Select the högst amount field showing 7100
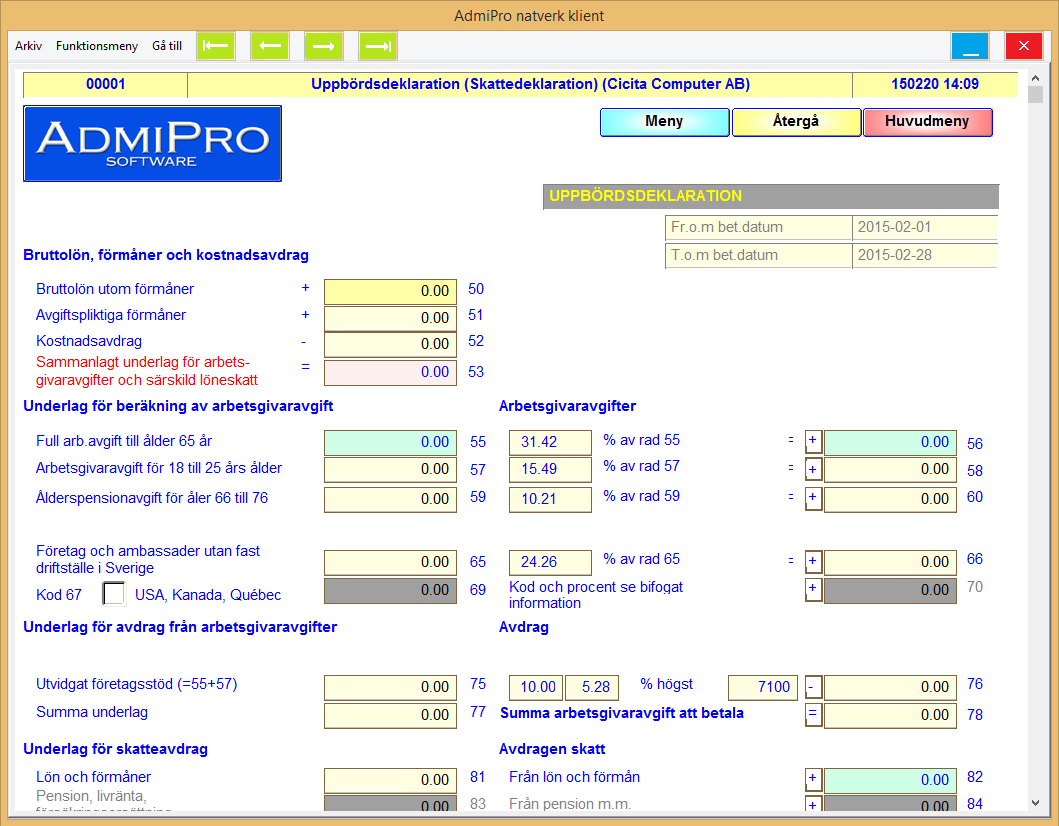 pos(762,687)
